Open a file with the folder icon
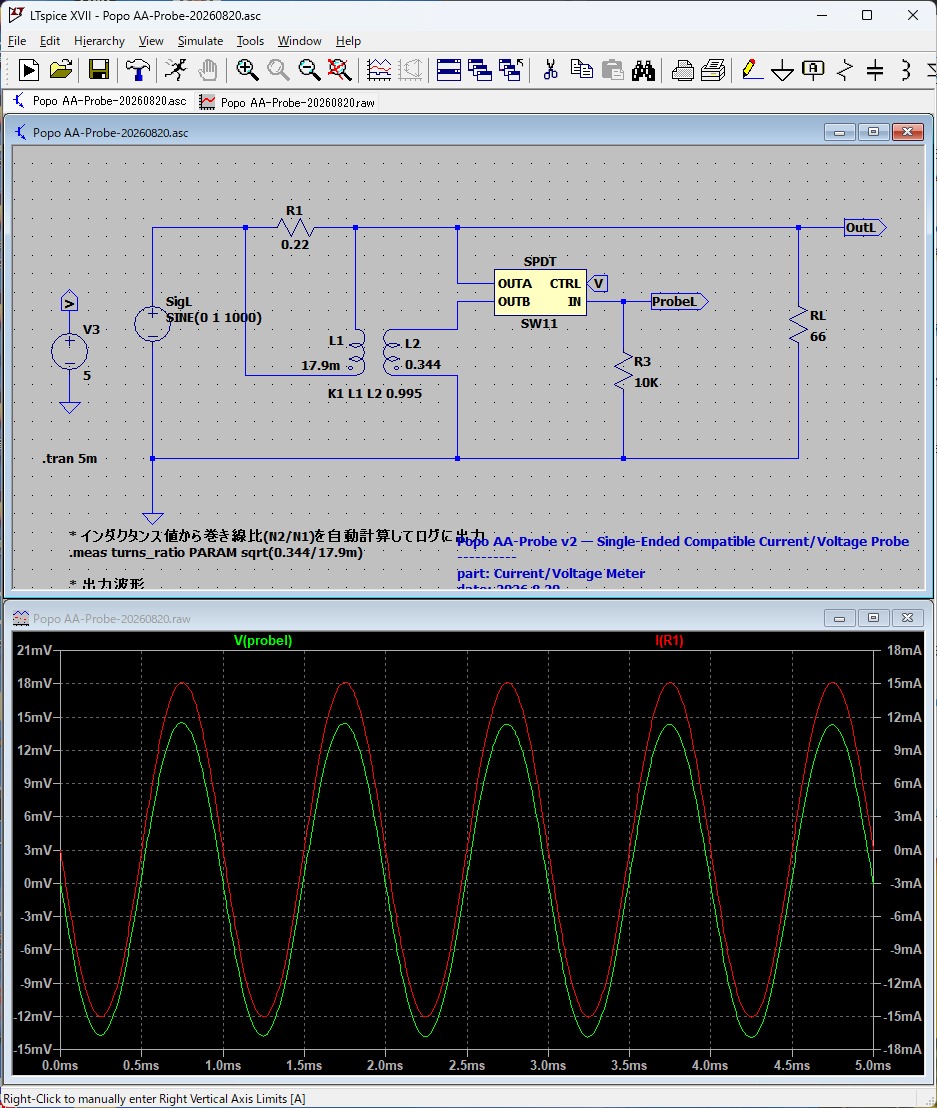 click(61, 70)
